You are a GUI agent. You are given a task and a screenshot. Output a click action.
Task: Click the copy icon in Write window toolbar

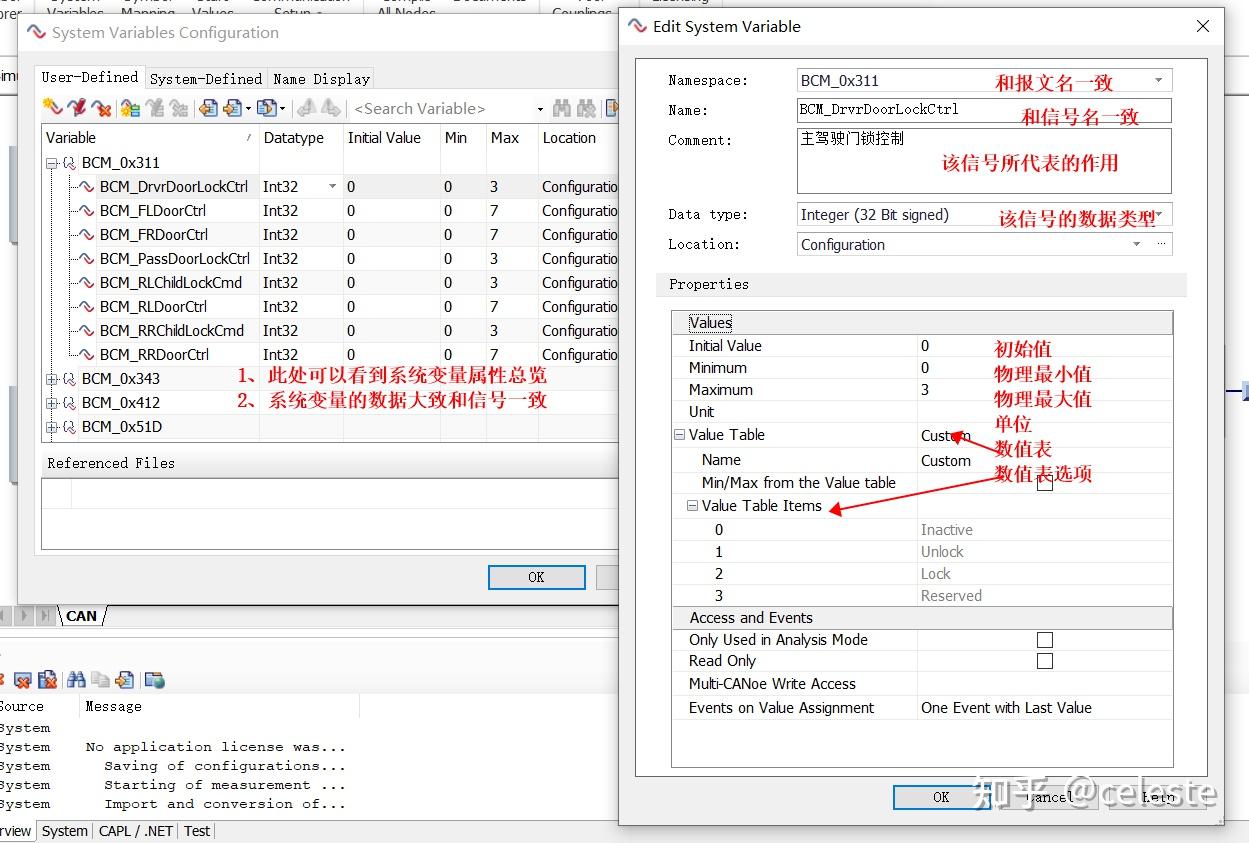100,680
